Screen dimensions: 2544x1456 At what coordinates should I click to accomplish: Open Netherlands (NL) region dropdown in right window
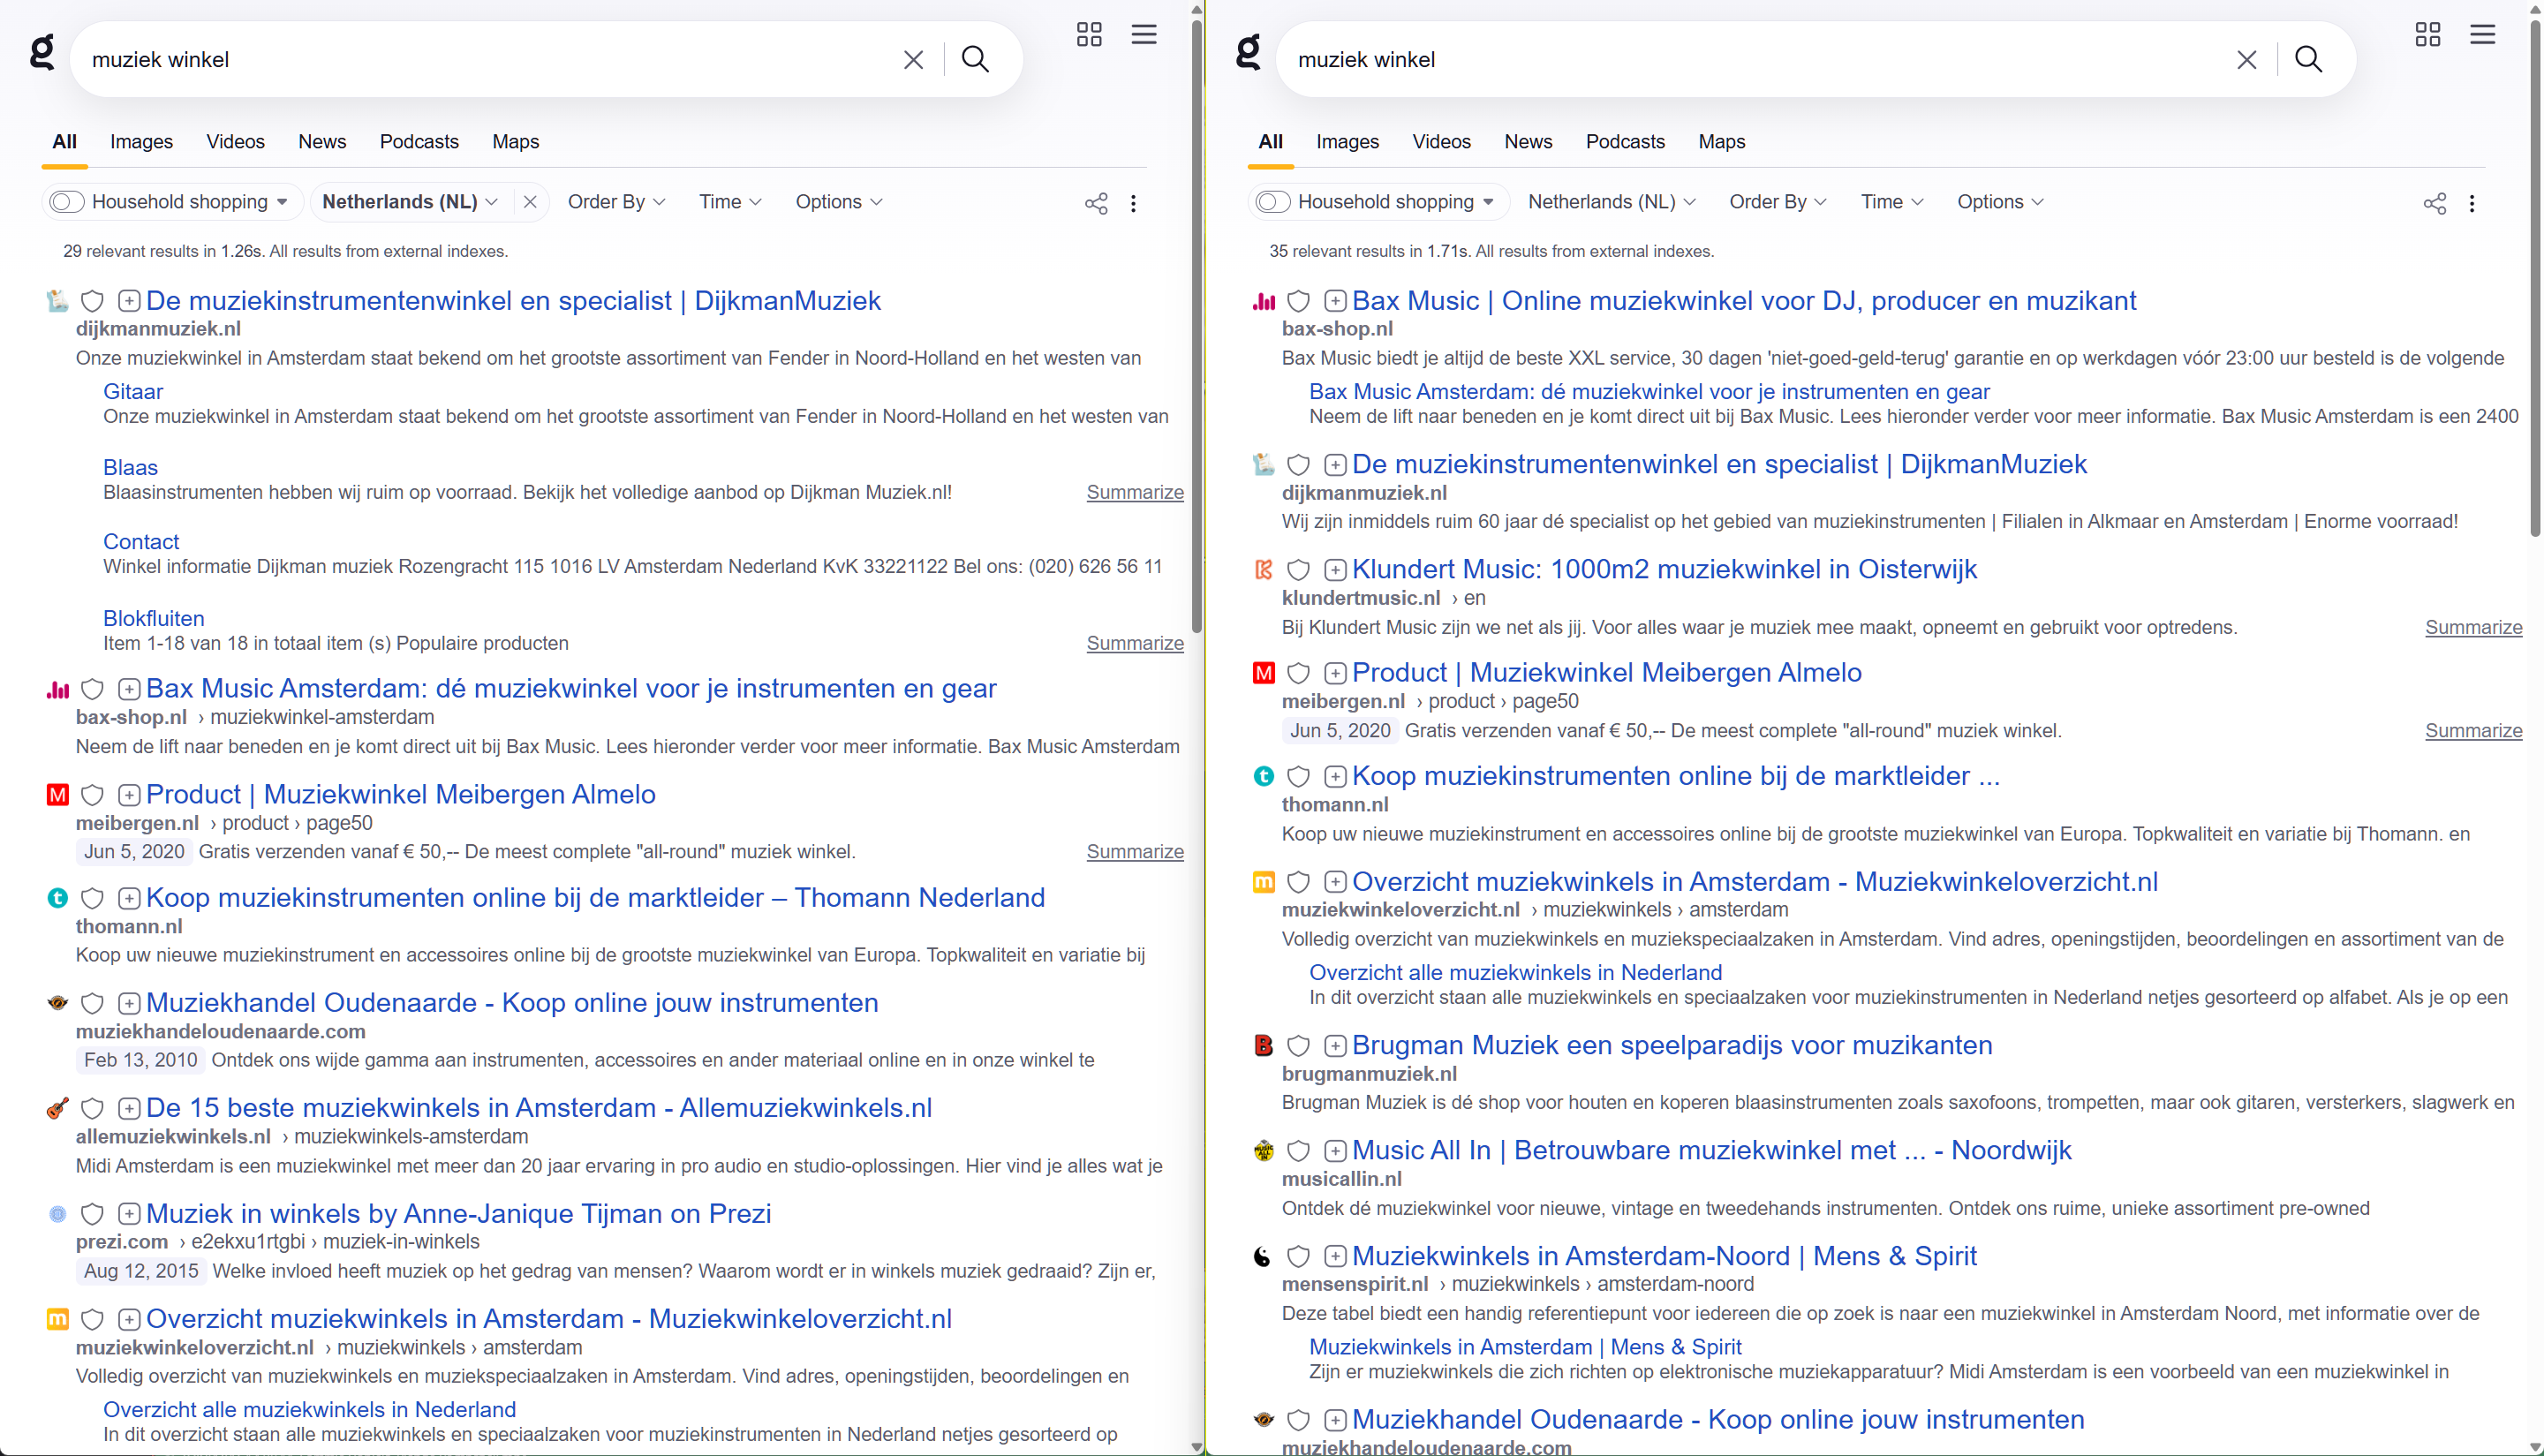click(x=1611, y=202)
